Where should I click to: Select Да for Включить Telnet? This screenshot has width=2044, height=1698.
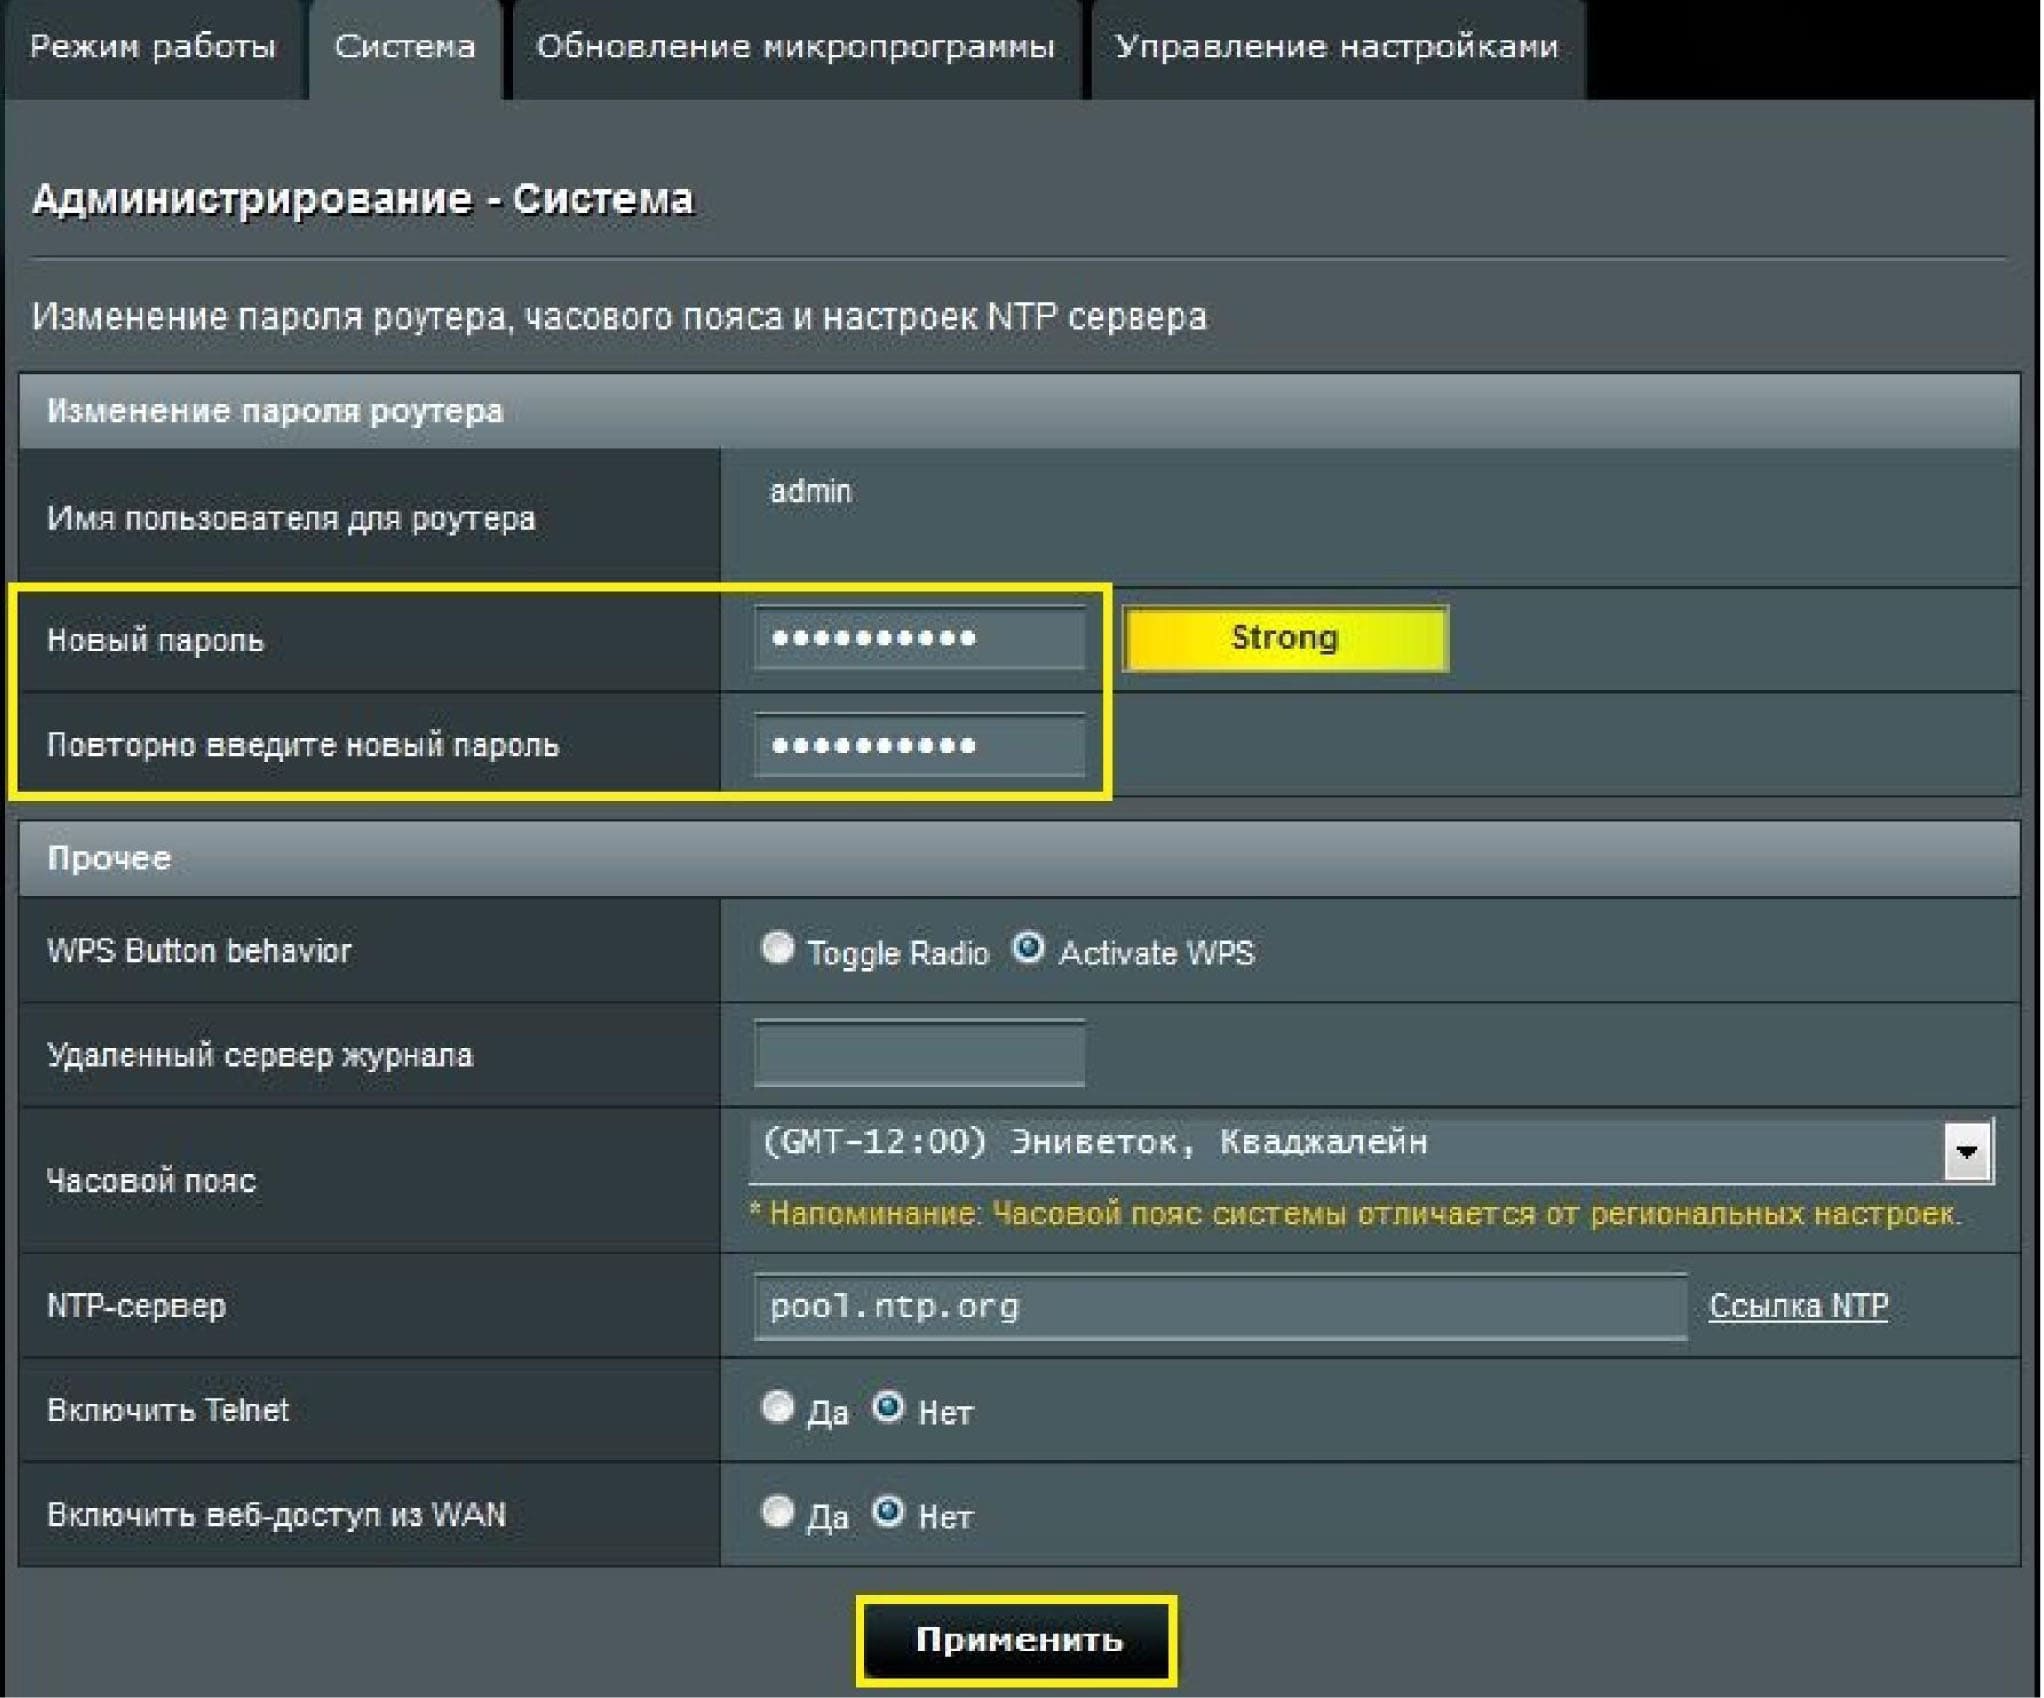click(x=777, y=1408)
